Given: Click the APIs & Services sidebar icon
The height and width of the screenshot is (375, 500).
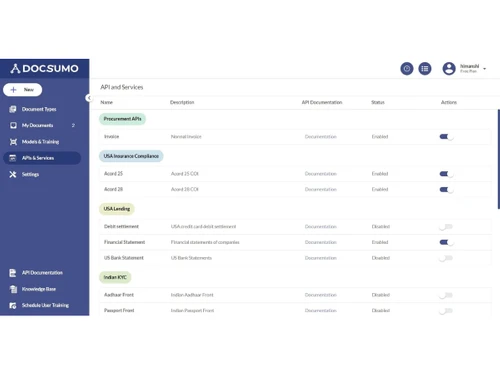Looking at the screenshot, I should pyautogui.click(x=13, y=158).
